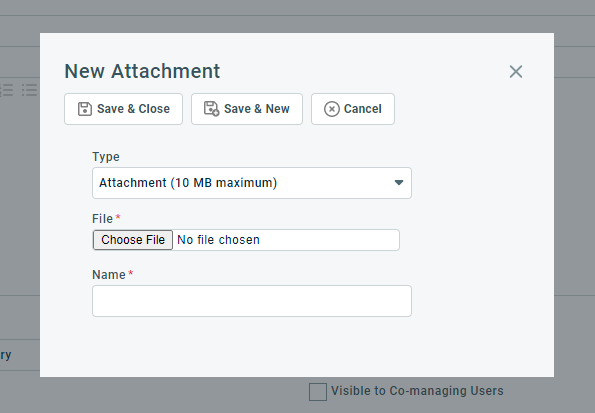Viewport: 595px width, 413px height.
Task: Click the Choose File button
Action: [133, 240]
